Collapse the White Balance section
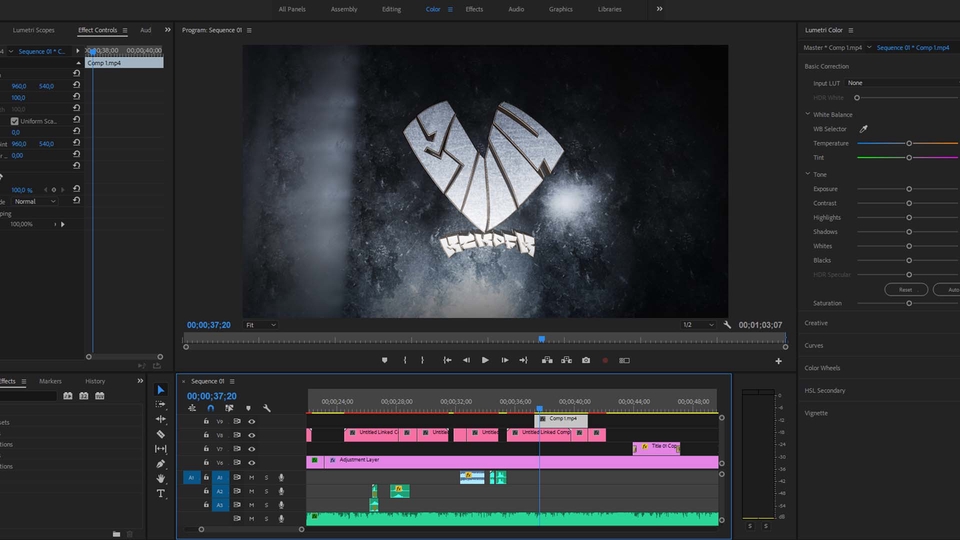 point(808,114)
